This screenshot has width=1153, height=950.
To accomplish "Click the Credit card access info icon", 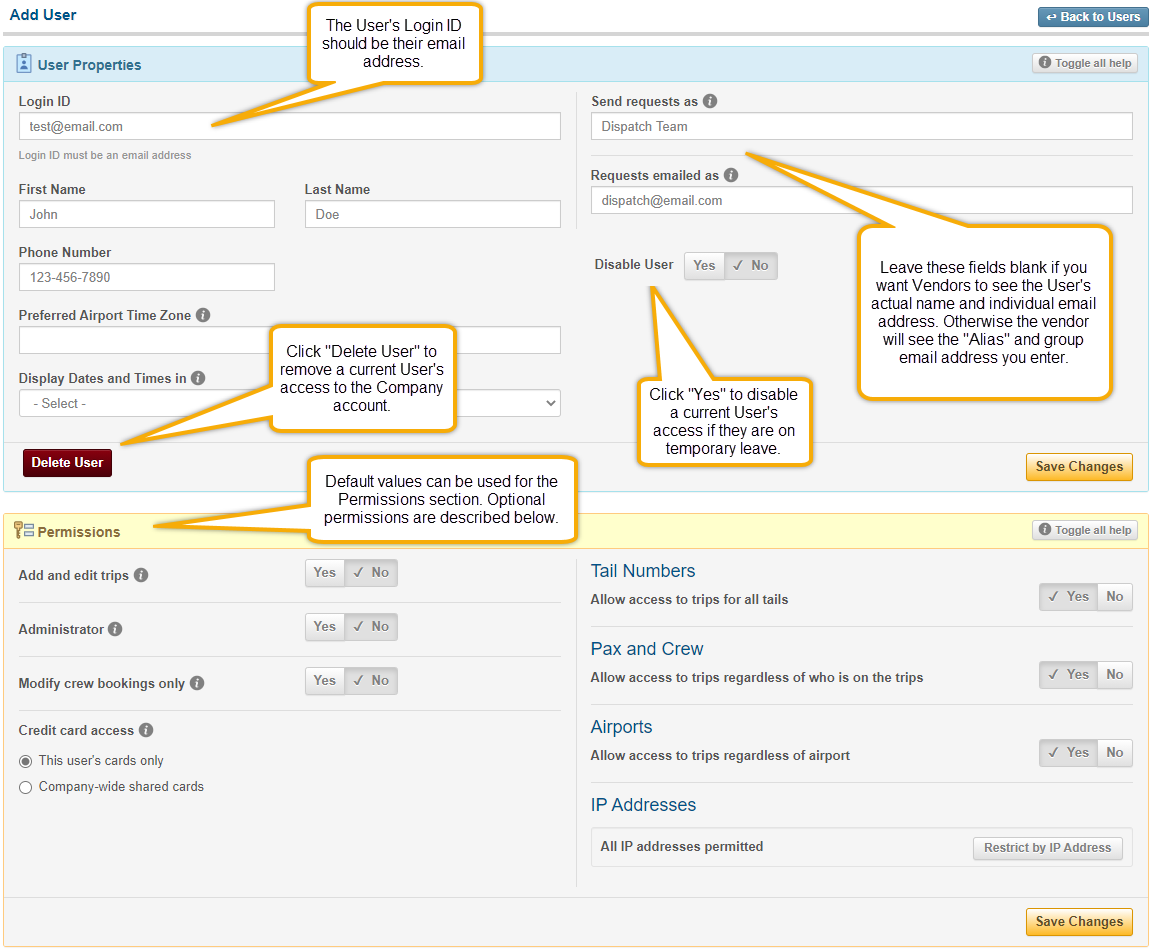I will 148,730.
